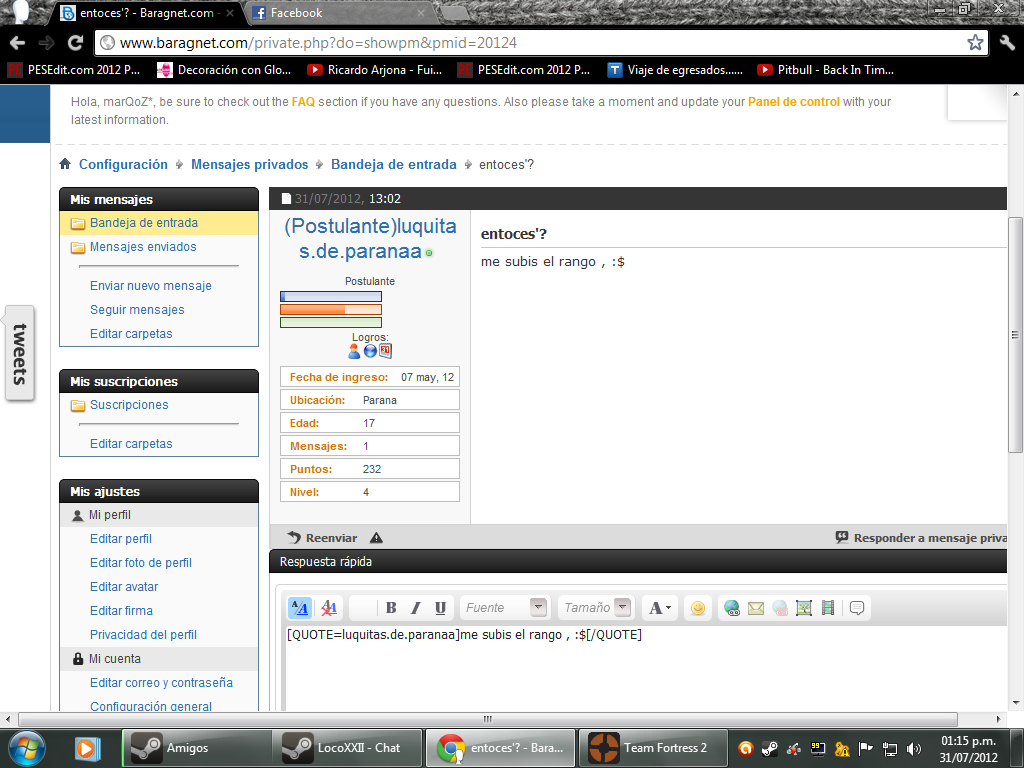Open the Windows Start menu

pos(26,748)
